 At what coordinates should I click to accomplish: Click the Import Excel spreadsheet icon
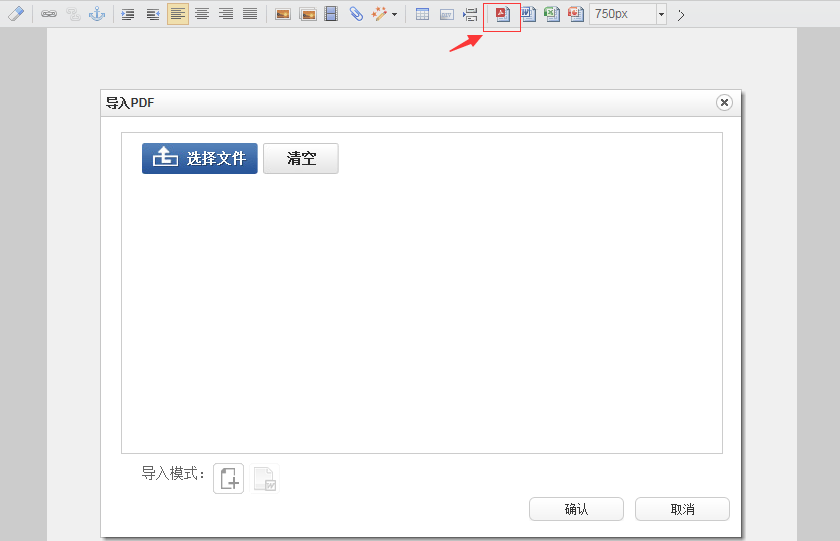pos(551,14)
